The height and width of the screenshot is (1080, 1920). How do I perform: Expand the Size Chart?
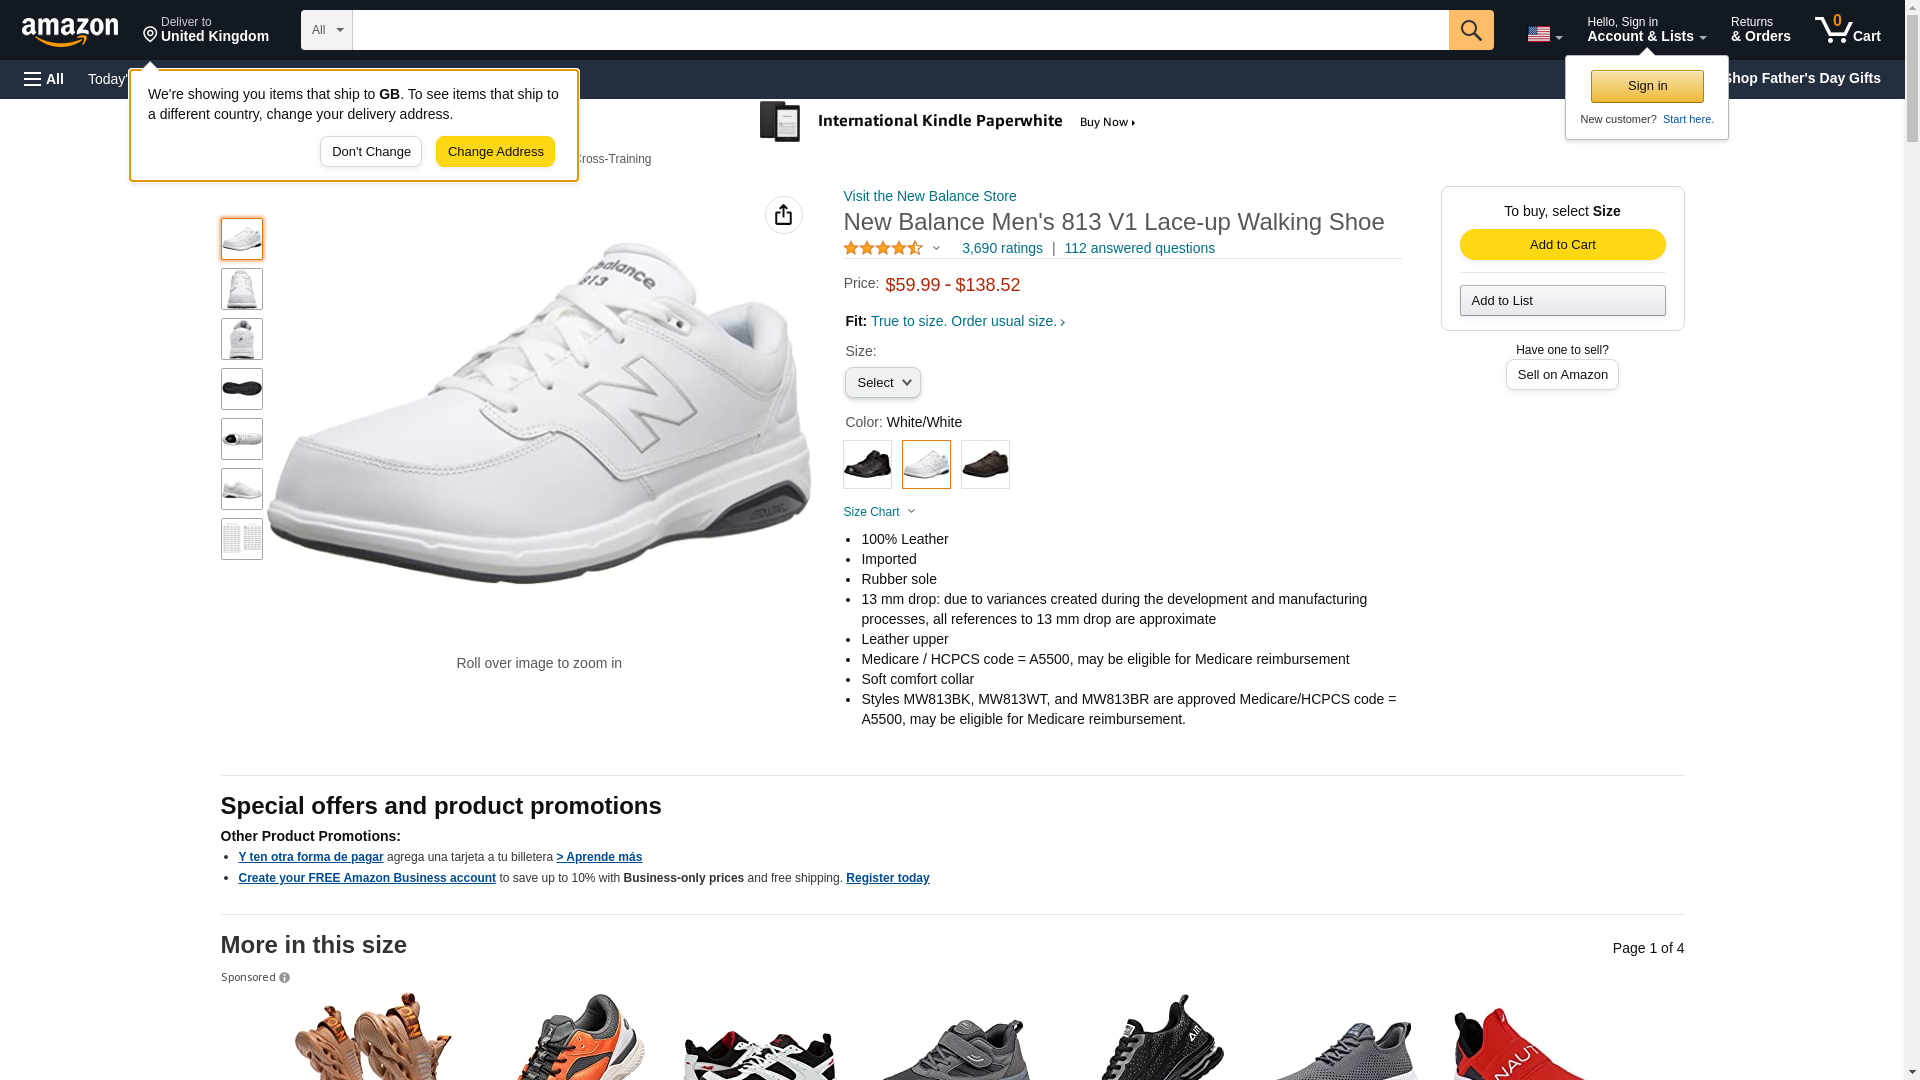(x=879, y=512)
